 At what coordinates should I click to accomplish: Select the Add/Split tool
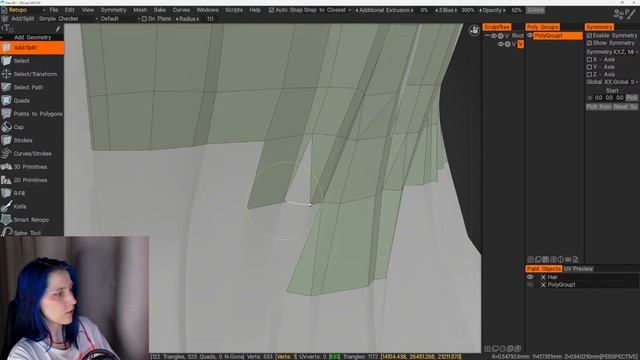click(32, 48)
